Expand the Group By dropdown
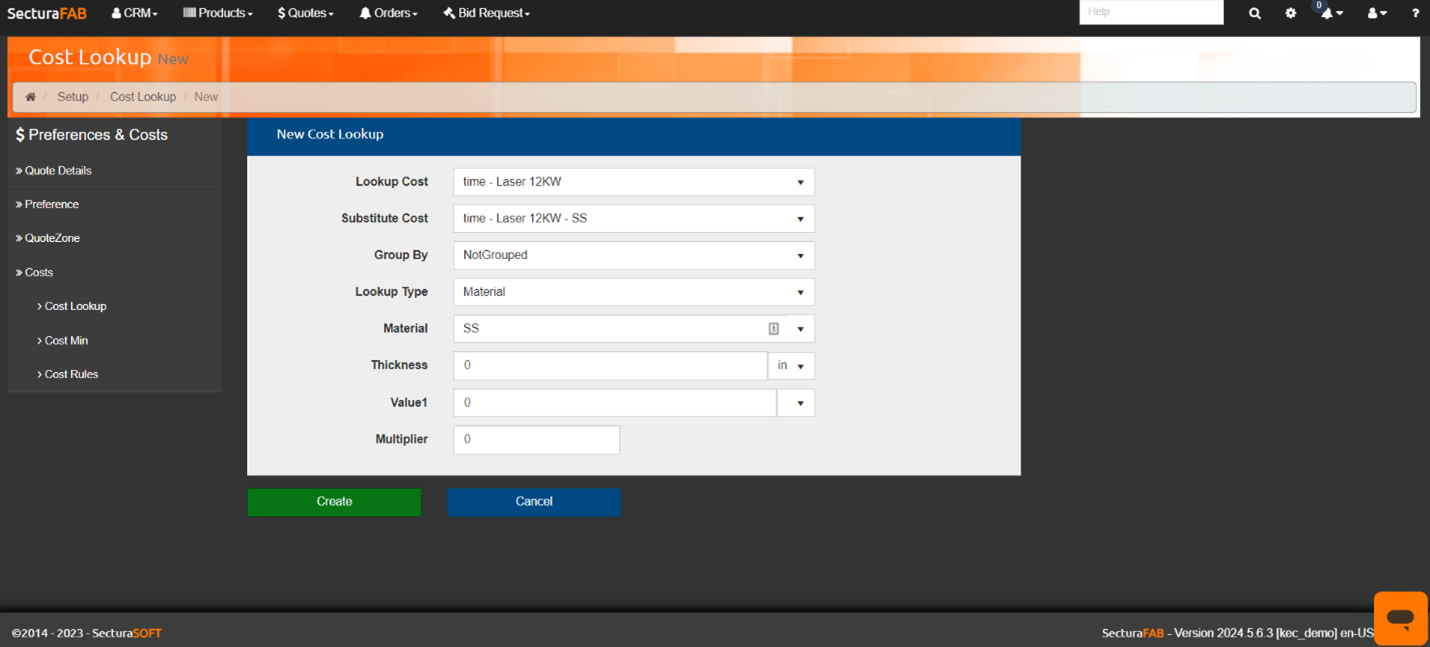The image size is (1430, 647). [633, 255]
